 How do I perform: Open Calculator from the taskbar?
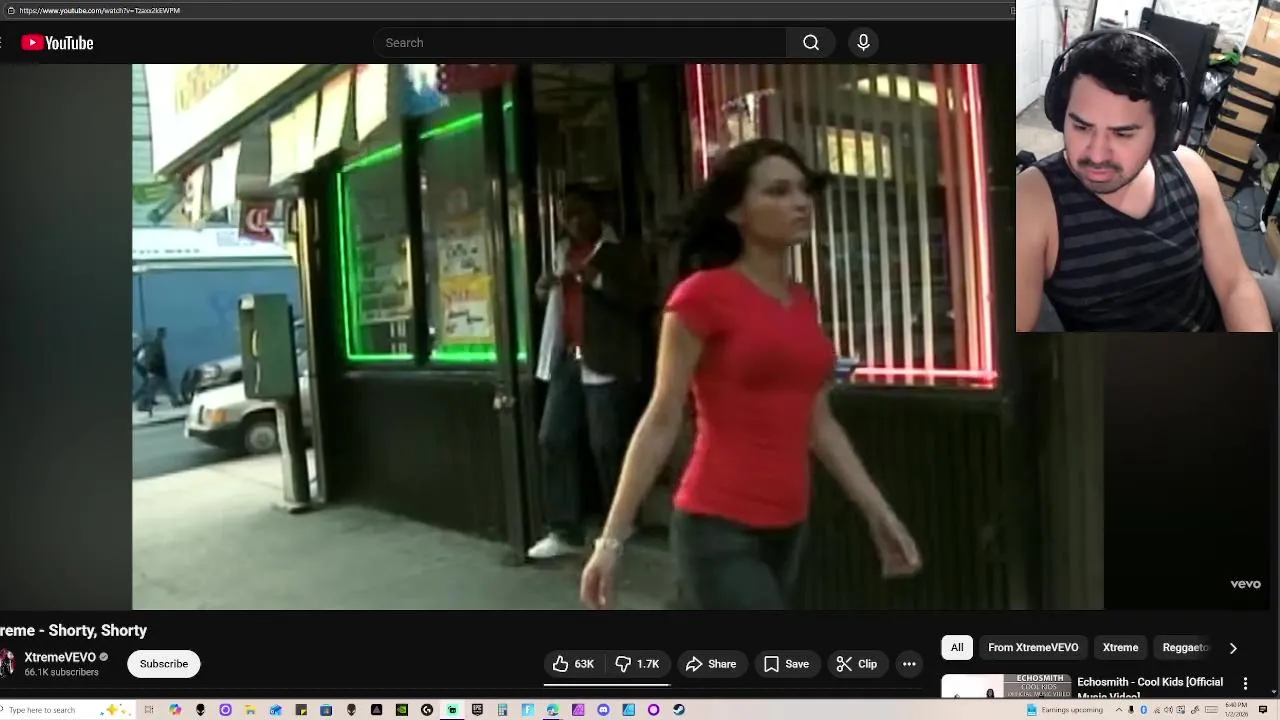(x=503, y=710)
